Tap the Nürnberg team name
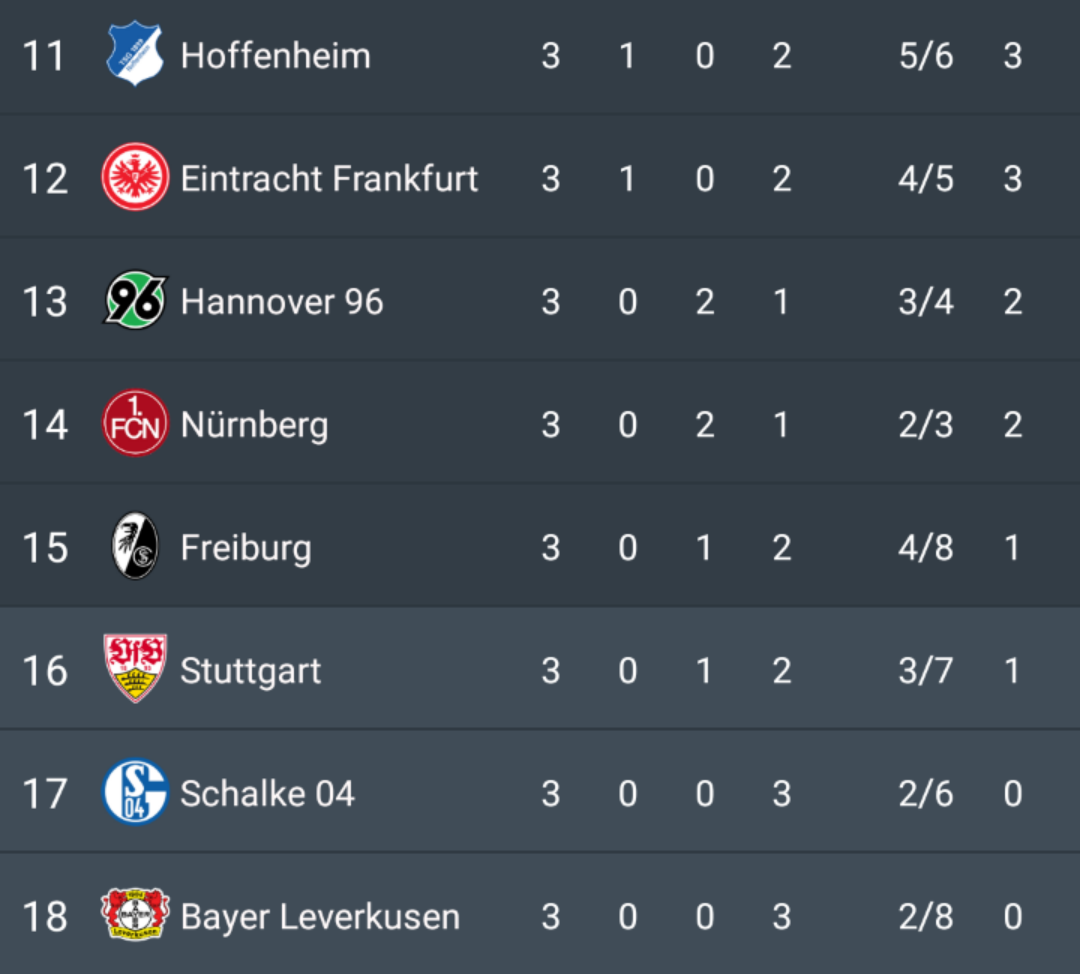The height and width of the screenshot is (974, 1080). [254, 425]
